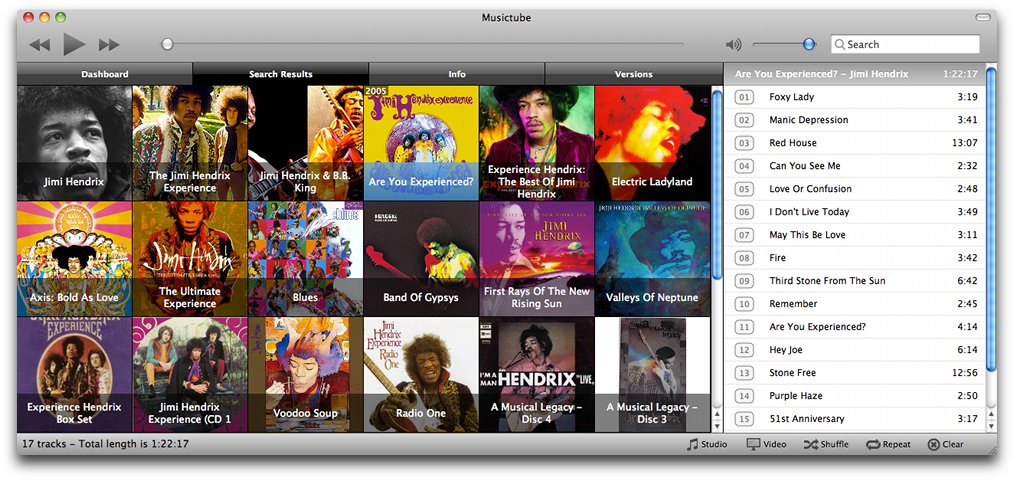The height and width of the screenshot is (480, 1014).
Task: Select the Hey Joe track
Action: [x=855, y=350]
